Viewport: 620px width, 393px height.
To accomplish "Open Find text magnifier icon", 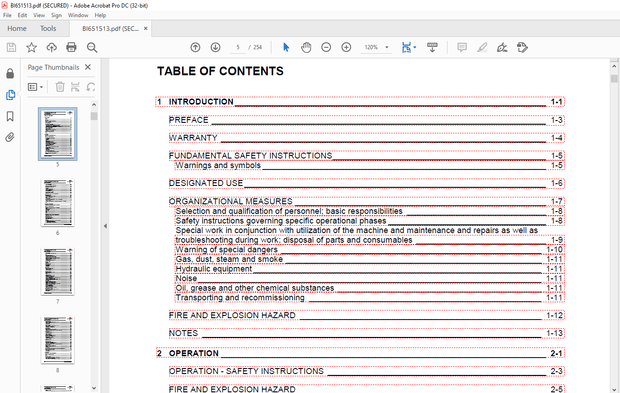I will point(92,48).
